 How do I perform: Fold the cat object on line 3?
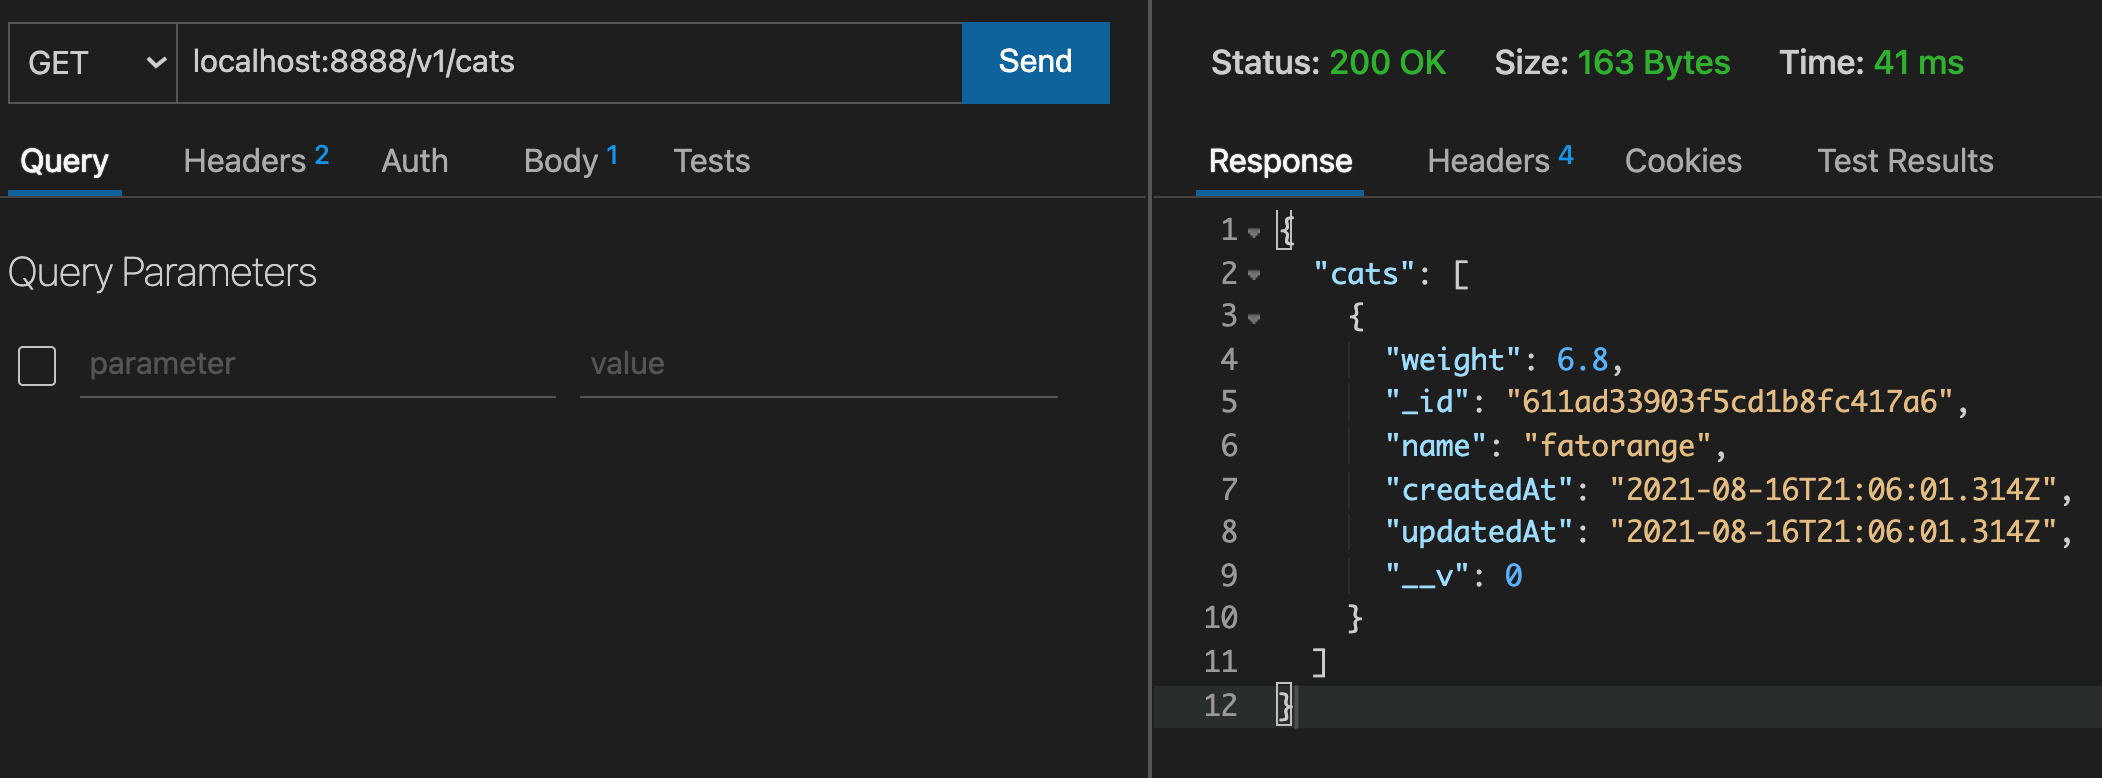tap(1254, 319)
